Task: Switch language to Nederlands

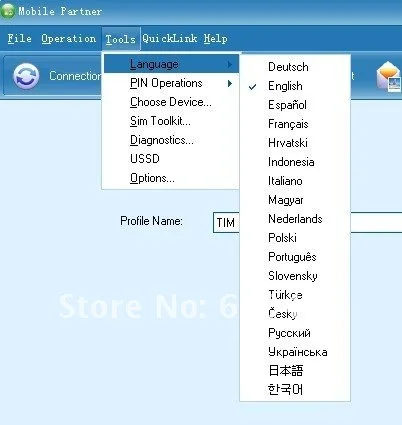Action: pyautogui.click(x=295, y=219)
